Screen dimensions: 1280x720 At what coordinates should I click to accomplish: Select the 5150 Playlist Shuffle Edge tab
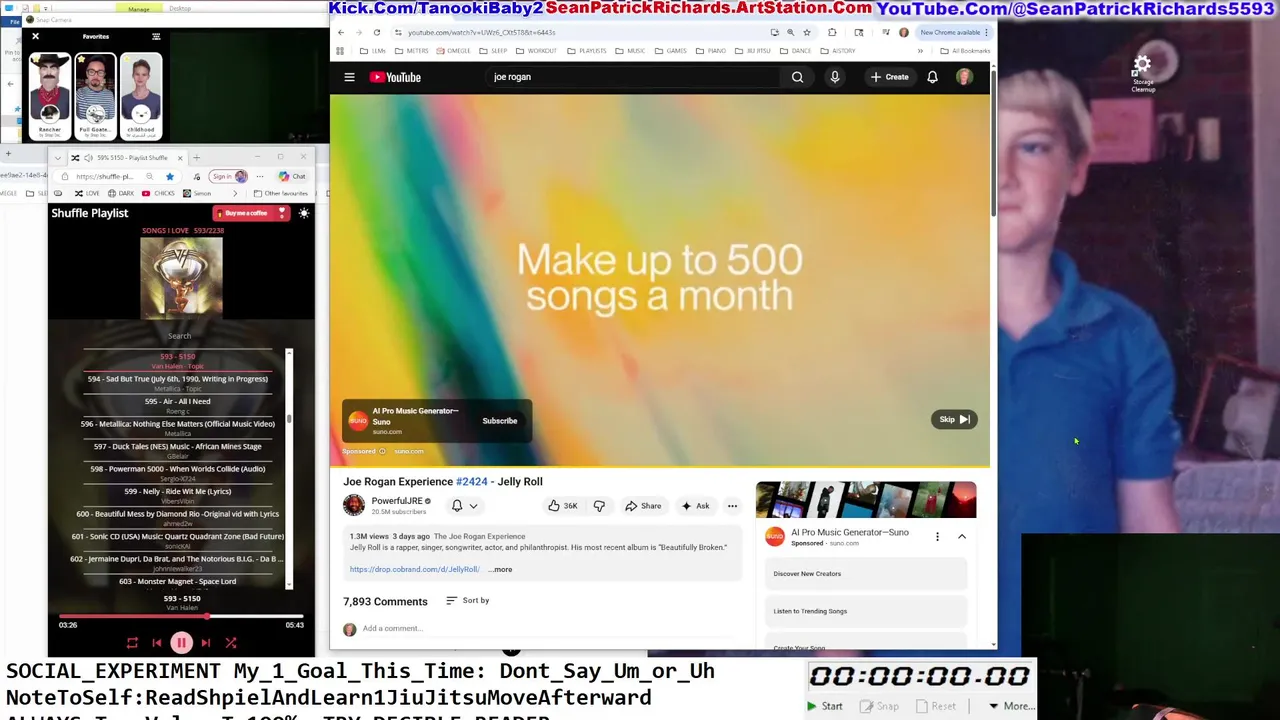pos(127,157)
